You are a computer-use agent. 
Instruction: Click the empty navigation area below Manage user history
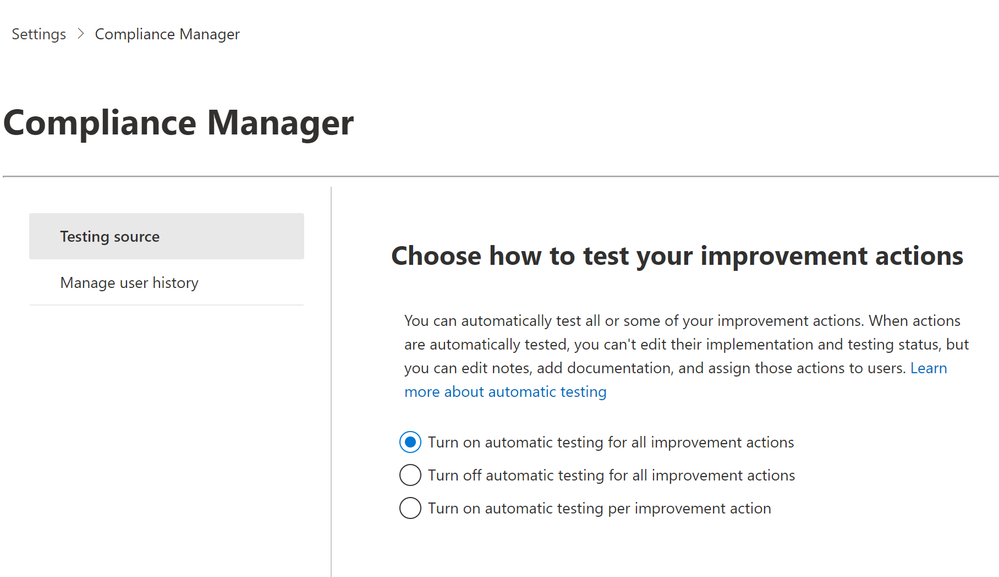(x=166, y=439)
